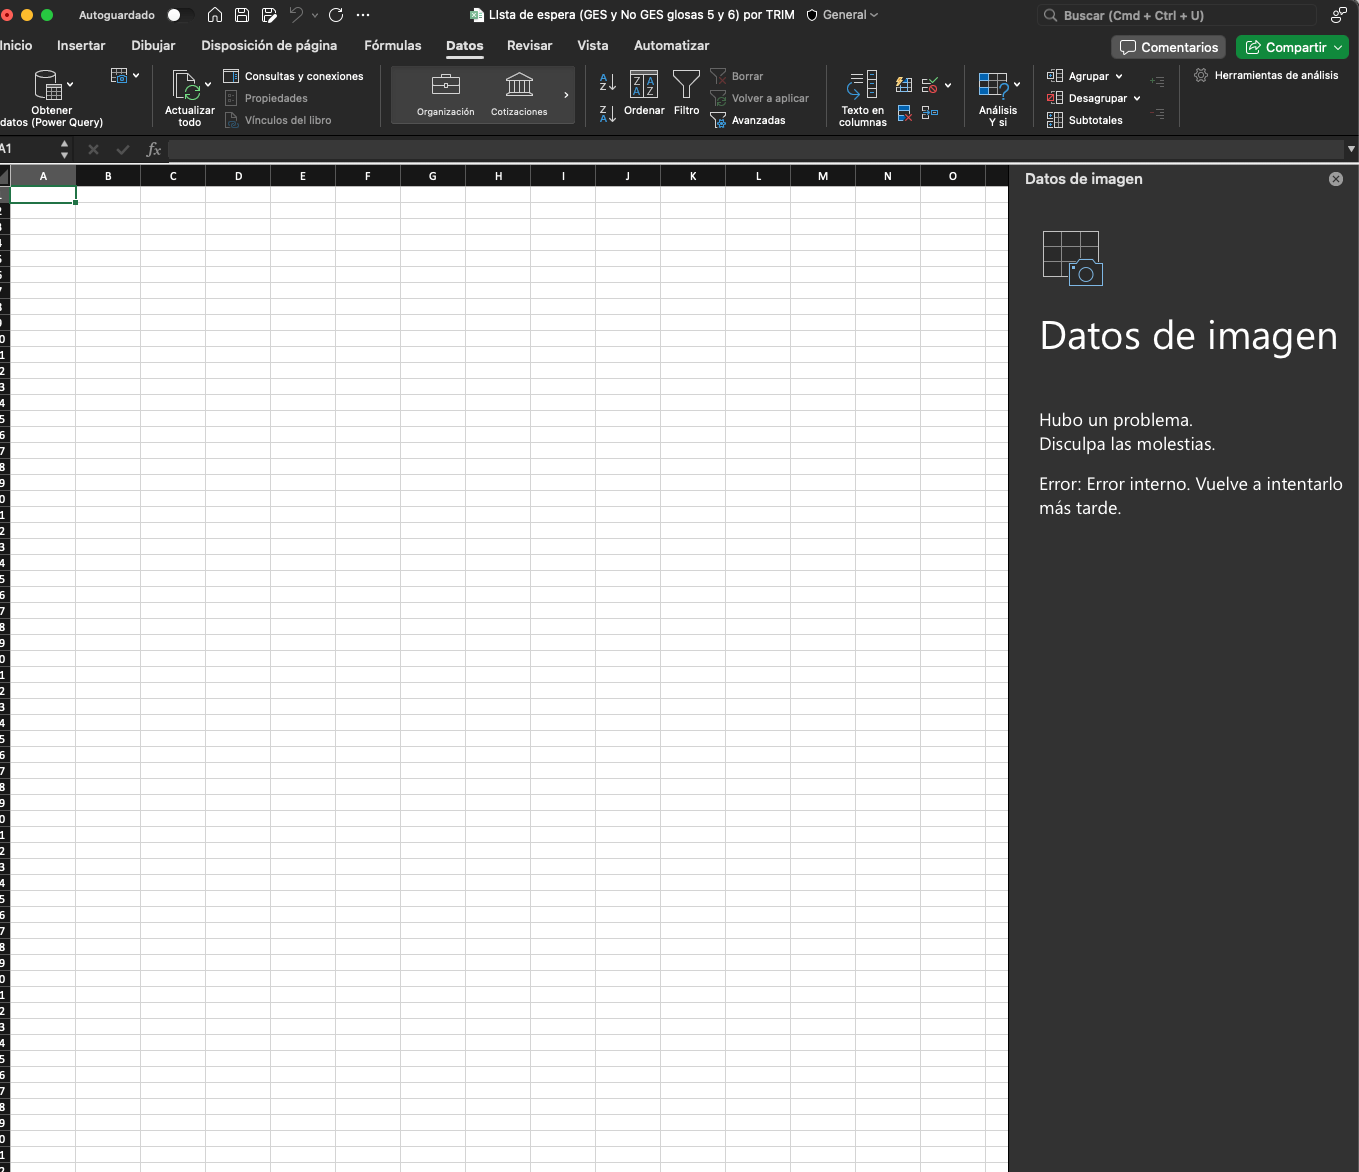Image resolution: width=1359 pixels, height=1172 pixels.
Task: Select the Vista tab
Action: click(x=593, y=46)
